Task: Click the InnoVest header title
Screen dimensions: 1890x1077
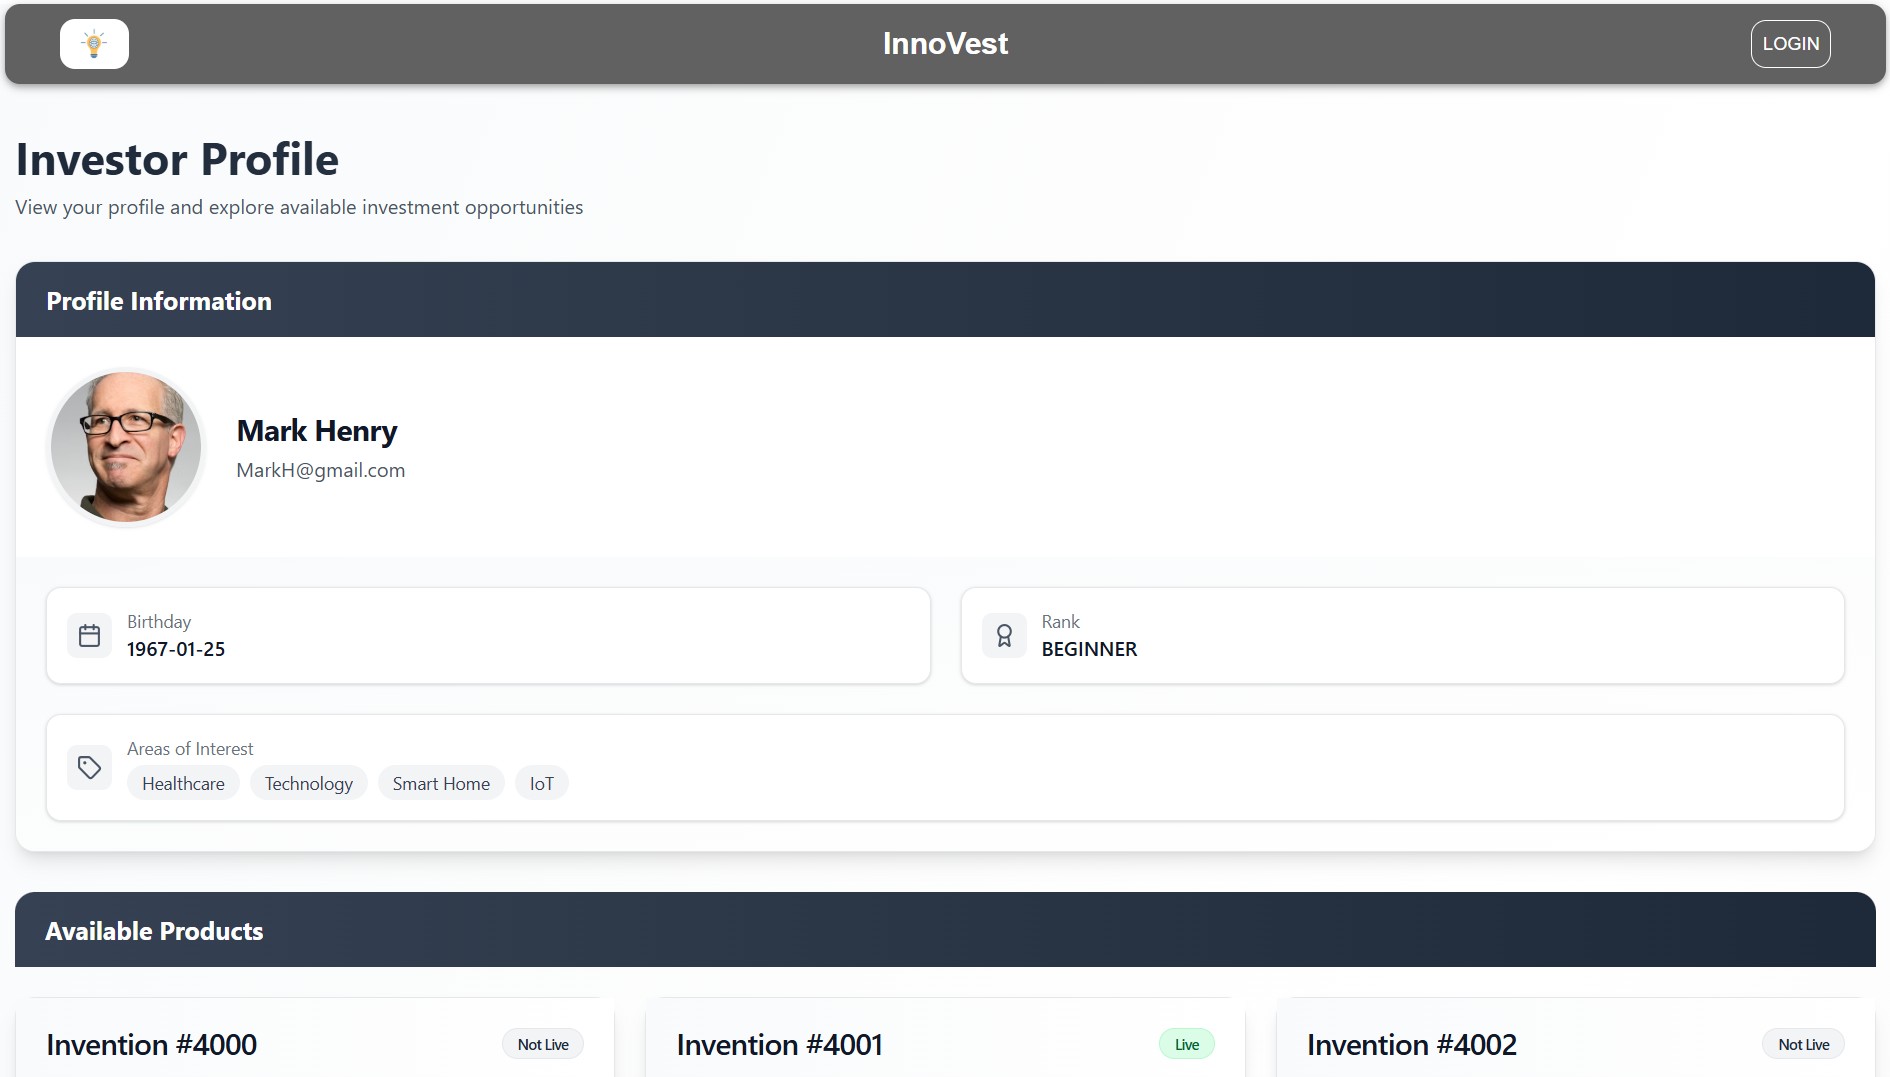Action: [x=945, y=44]
